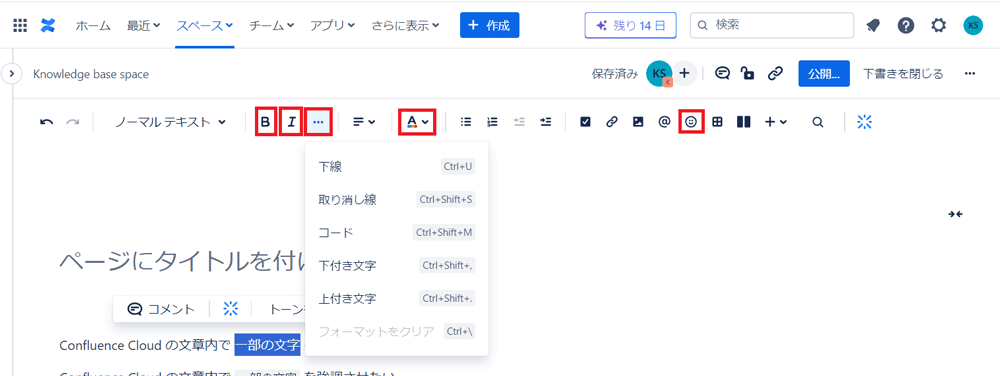Go to ホーム in the top navigation
This screenshot has height=376, width=1000.
pos(93,25)
